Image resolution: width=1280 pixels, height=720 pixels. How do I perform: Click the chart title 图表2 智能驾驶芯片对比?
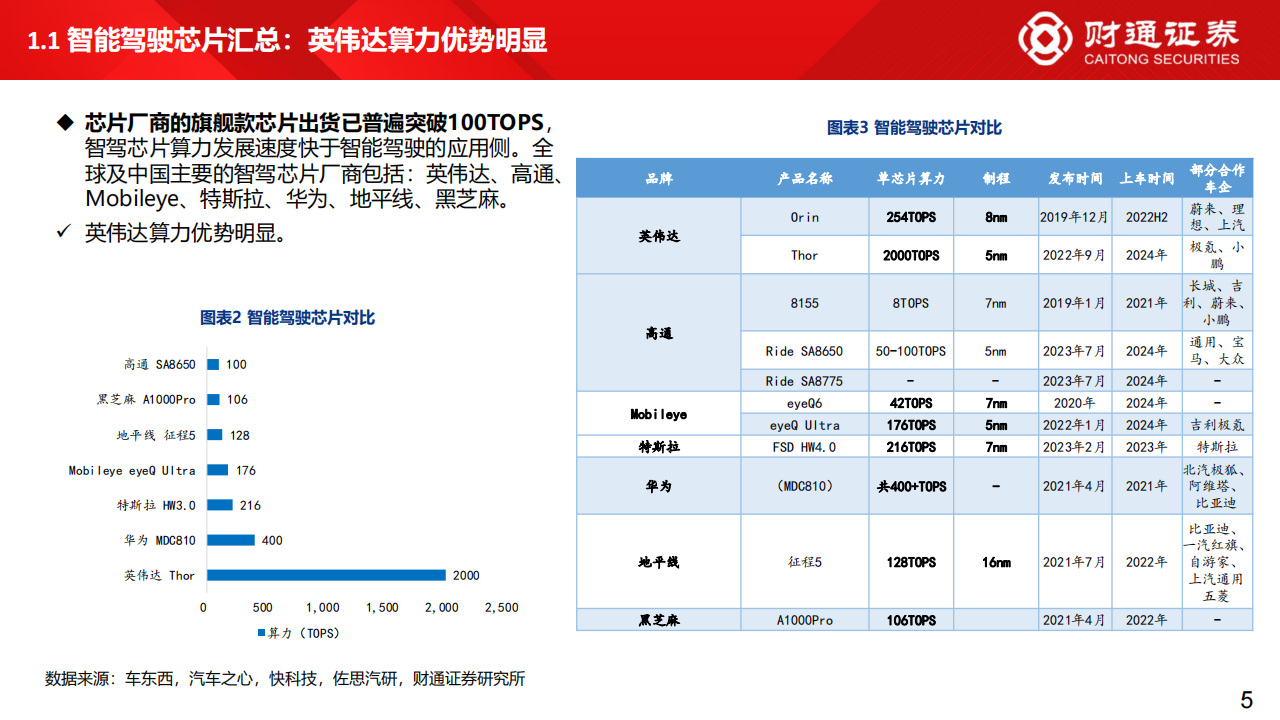(288, 318)
